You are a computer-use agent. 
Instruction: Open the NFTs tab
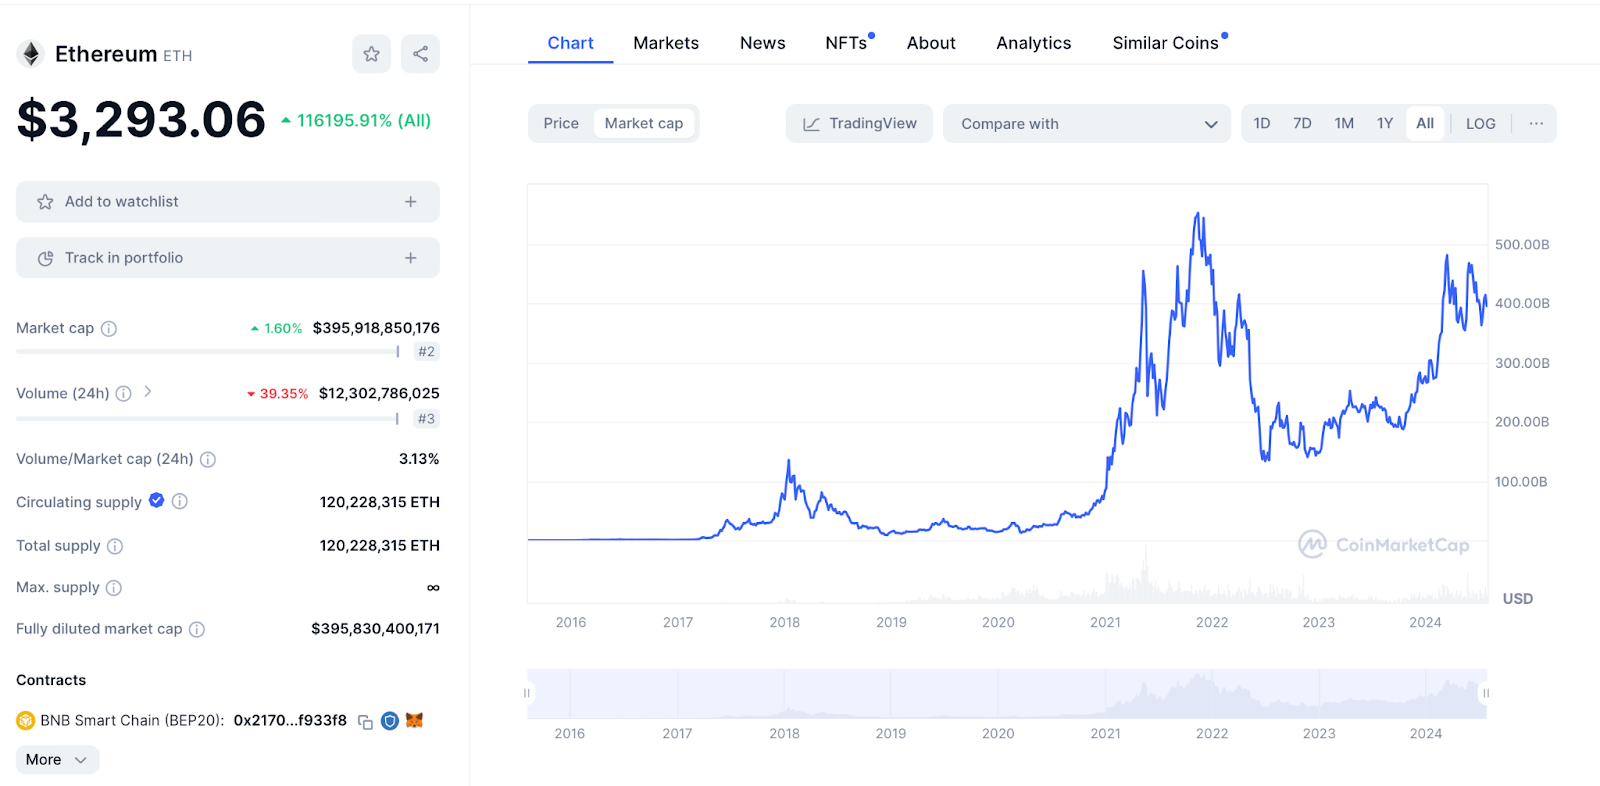pos(847,43)
